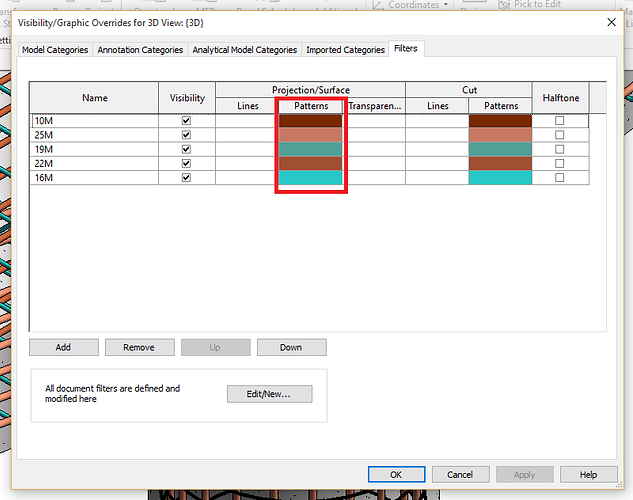
Task: Click the Remove filter button
Action: coord(139,347)
